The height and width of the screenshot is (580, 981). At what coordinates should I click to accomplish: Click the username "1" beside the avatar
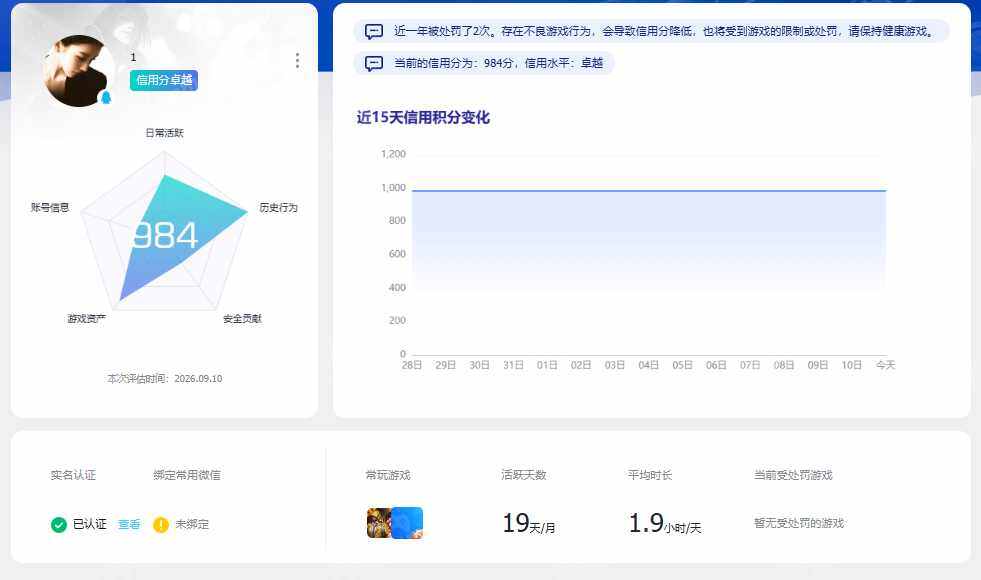pyautogui.click(x=133, y=57)
